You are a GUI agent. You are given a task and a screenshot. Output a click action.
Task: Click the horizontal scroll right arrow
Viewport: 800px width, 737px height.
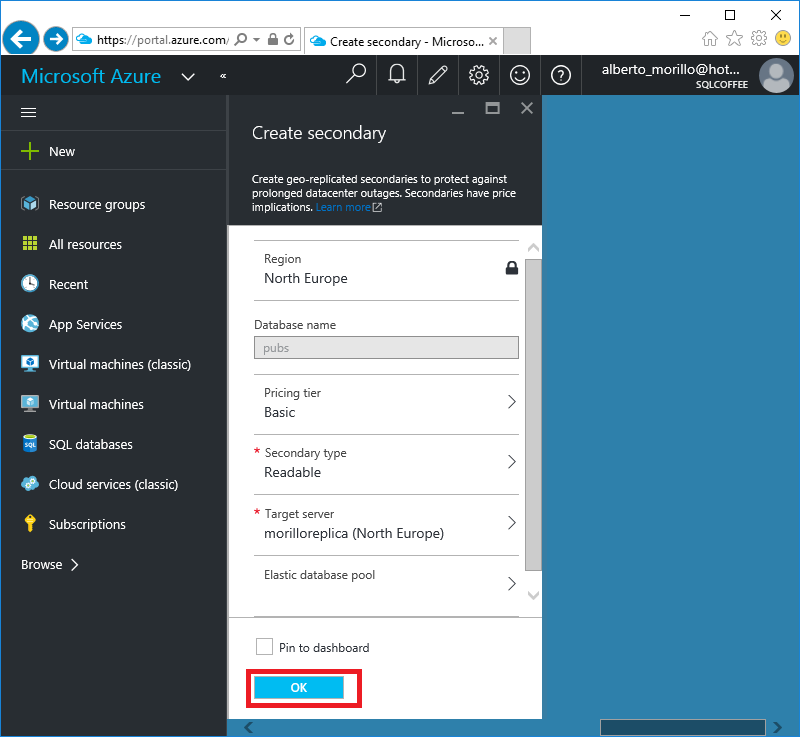[777, 727]
